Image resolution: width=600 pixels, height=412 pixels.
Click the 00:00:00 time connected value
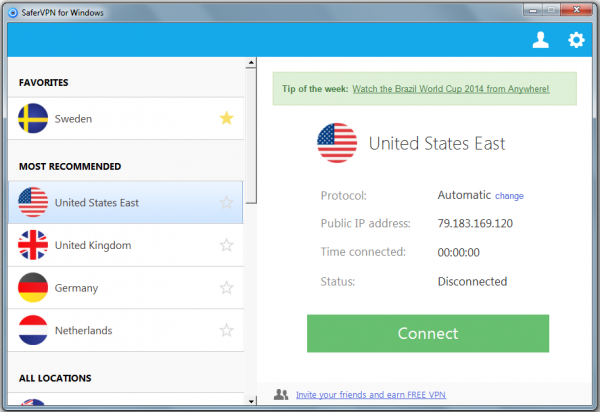coord(458,252)
